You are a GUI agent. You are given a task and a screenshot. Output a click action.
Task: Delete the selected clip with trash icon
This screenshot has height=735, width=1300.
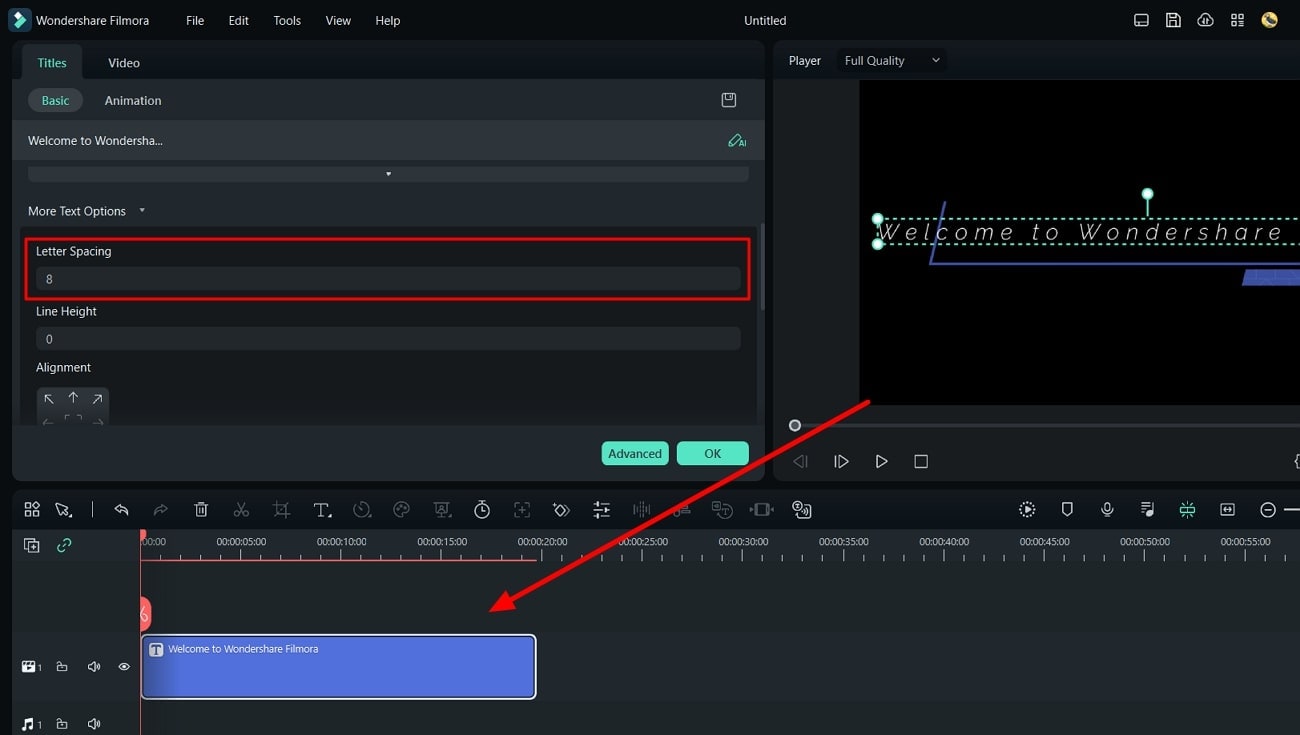[x=201, y=510]
